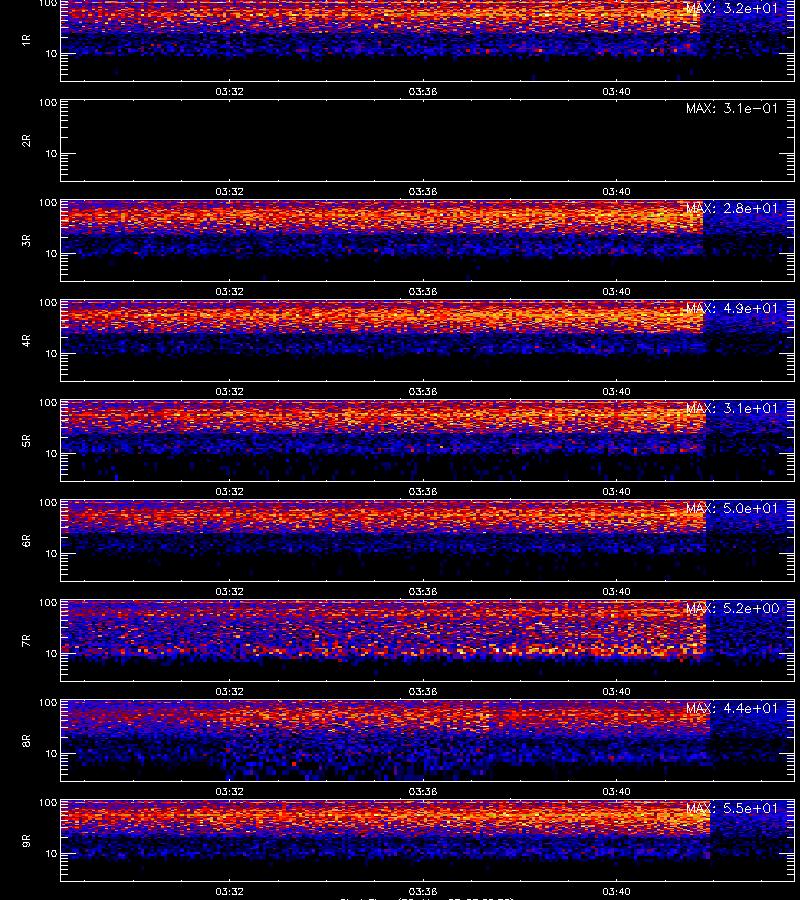Click inside the 8R spectrogram plot

click(x=427, y=740)
